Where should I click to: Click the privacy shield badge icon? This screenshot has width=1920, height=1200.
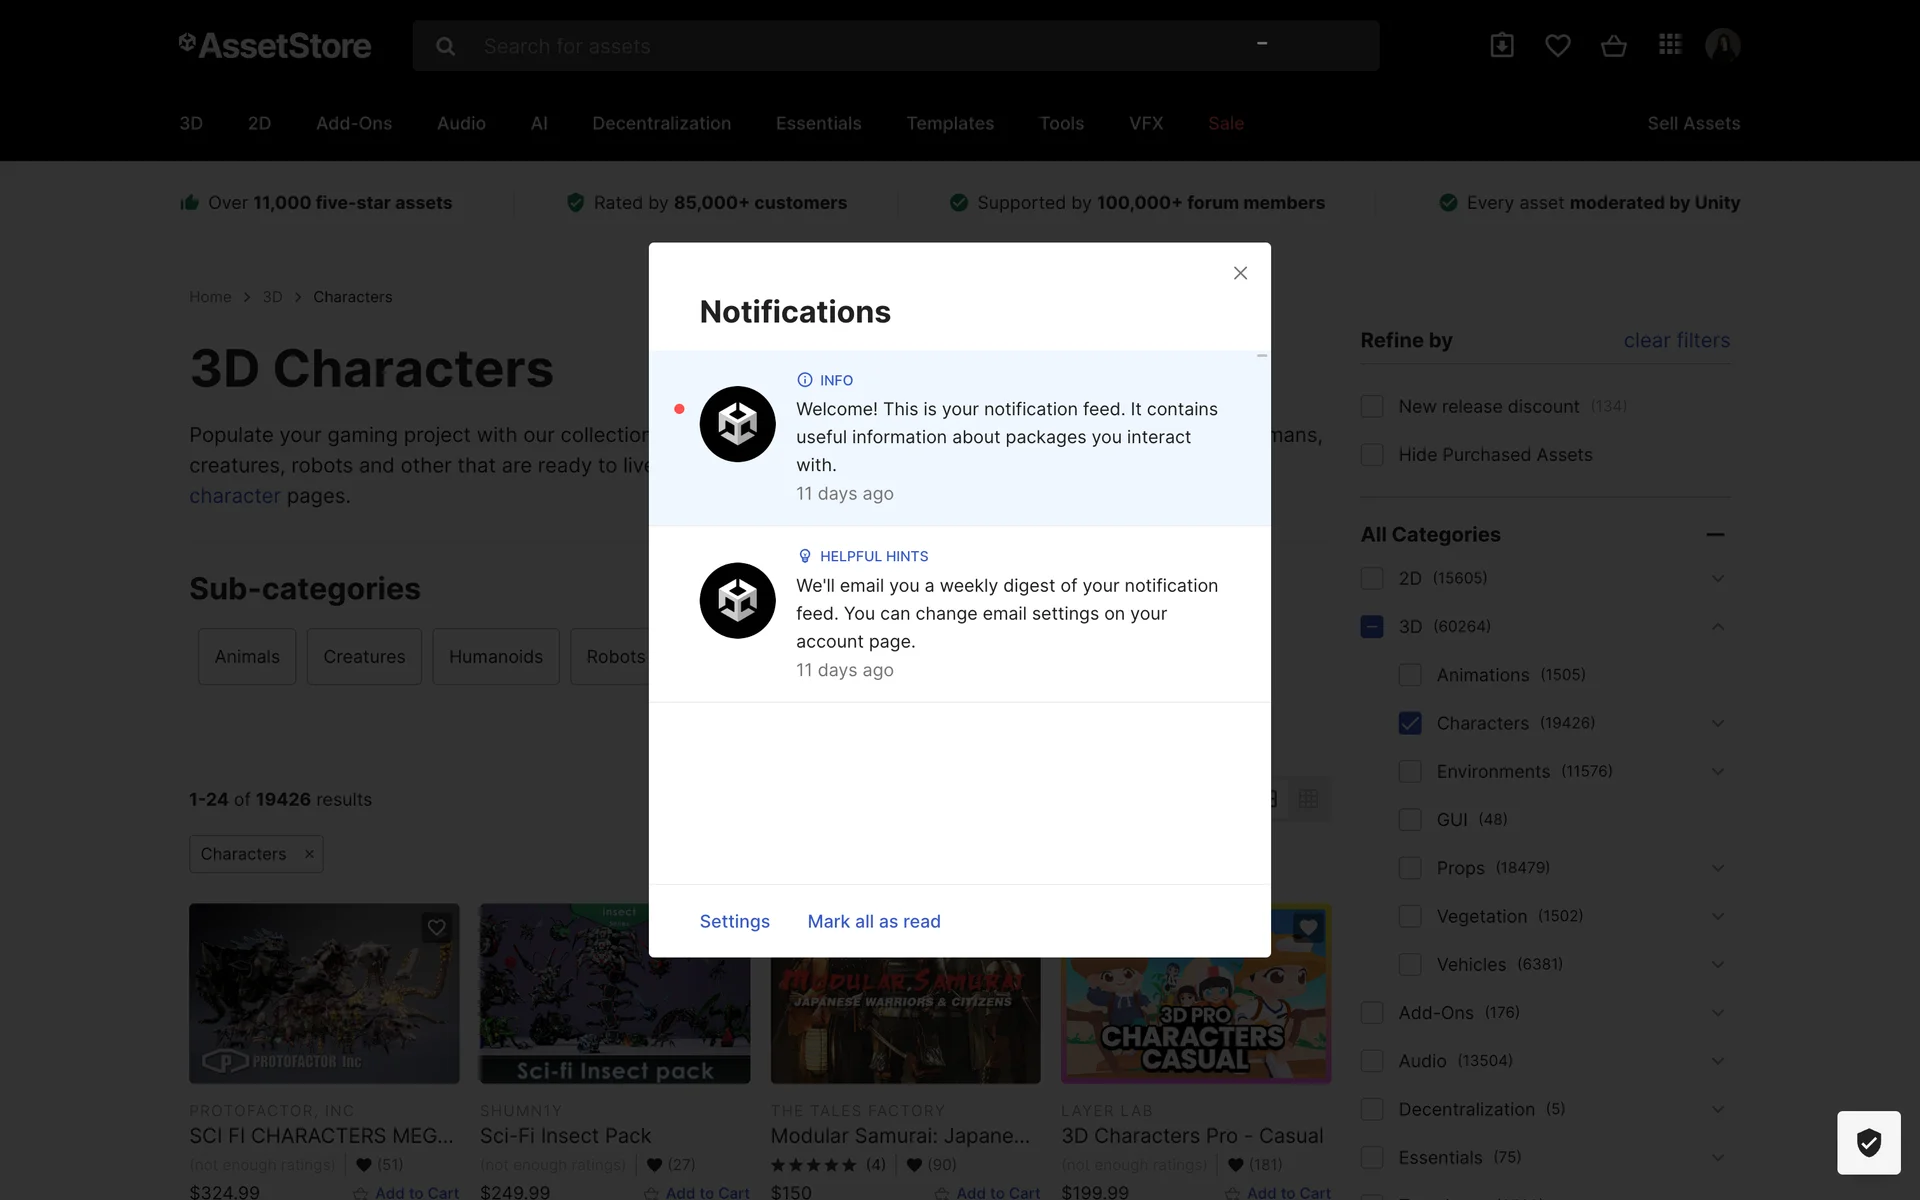coord(1868,1142)
